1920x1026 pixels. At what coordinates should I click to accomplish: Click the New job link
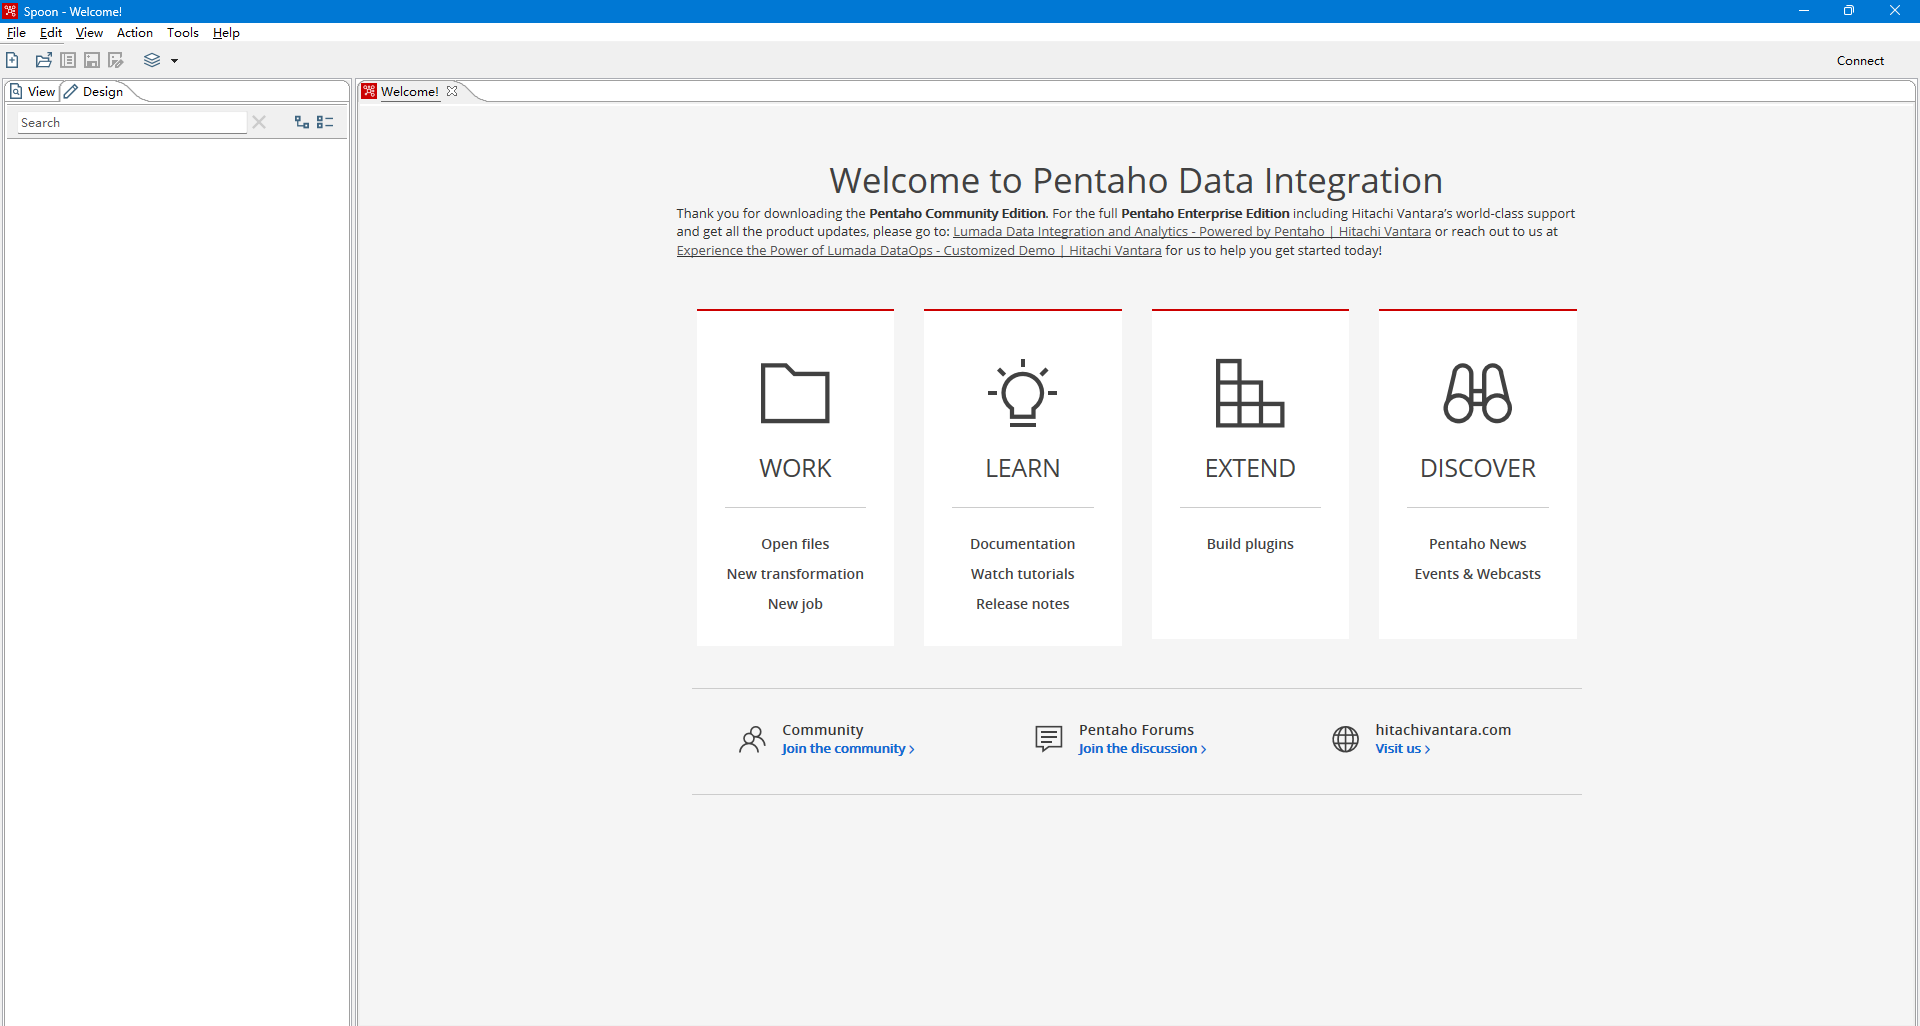(x=795, y=604)
